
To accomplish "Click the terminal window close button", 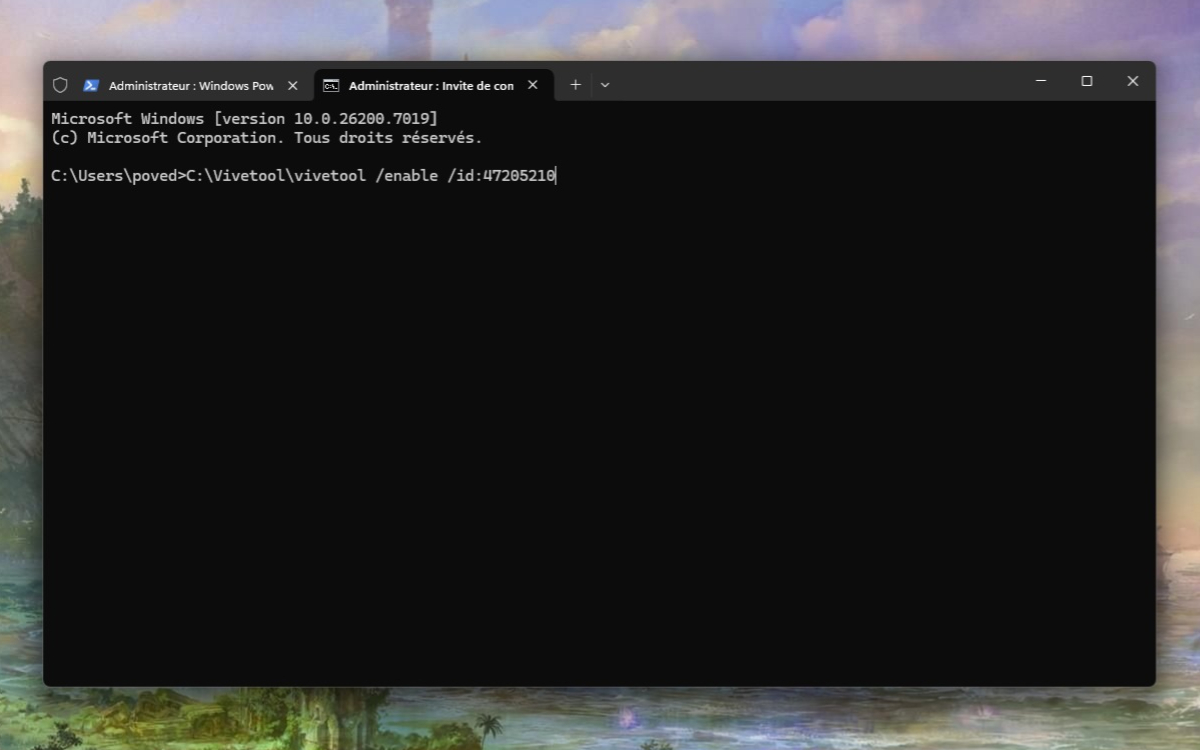I will (1132, 81).
